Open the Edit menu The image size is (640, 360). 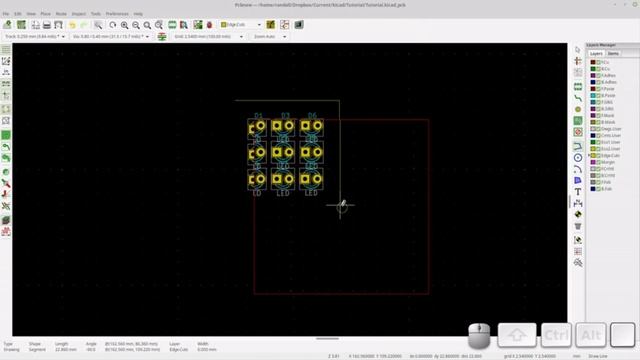(18, 14)
